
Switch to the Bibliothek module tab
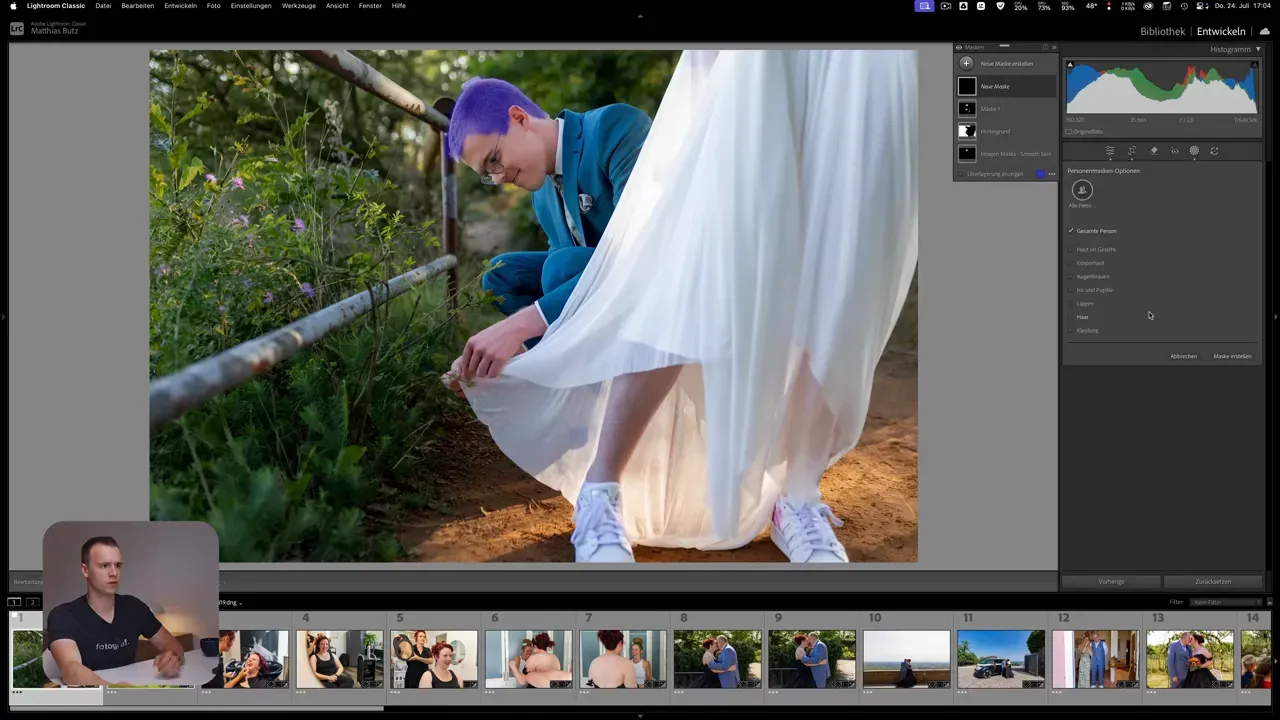[1162, 31]
